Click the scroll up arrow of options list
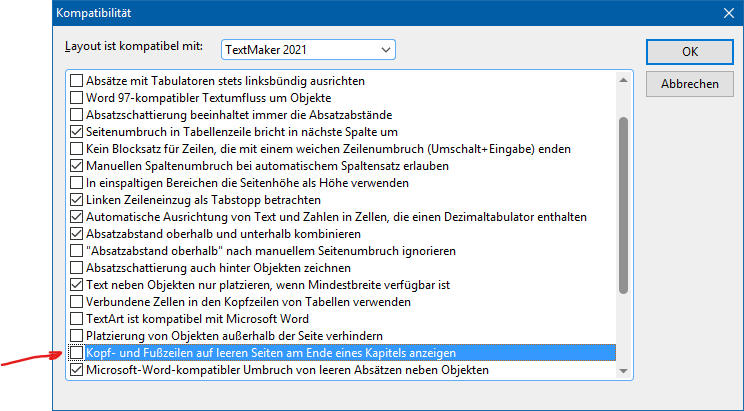The height and width of the screenshot is (411, 744). tap(624, 79)
